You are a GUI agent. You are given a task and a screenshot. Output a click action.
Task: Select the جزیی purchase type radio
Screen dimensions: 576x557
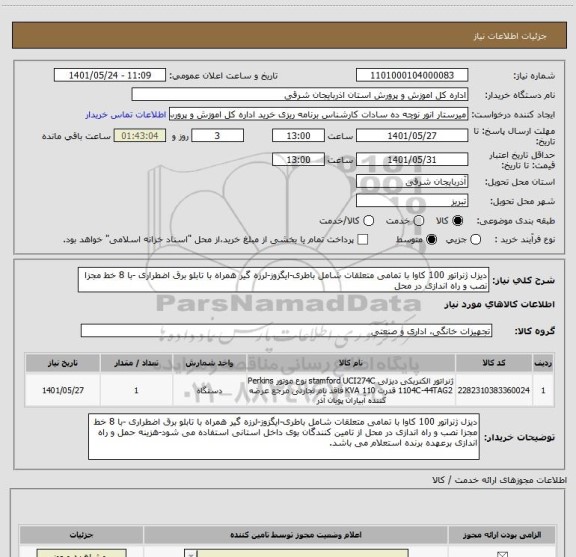coord(475,240)
